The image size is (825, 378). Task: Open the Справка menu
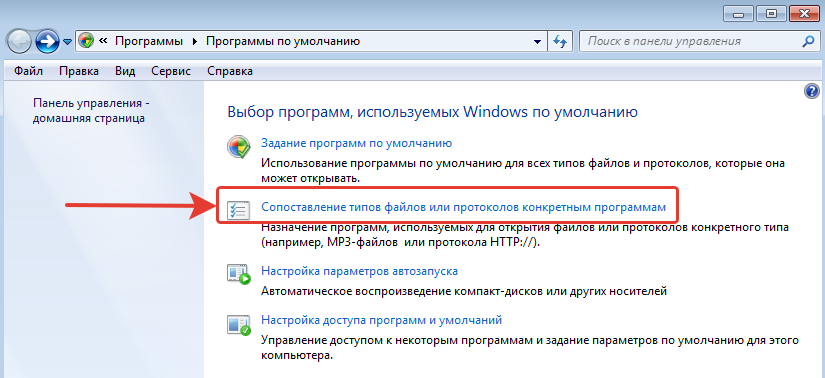(230, 71)
